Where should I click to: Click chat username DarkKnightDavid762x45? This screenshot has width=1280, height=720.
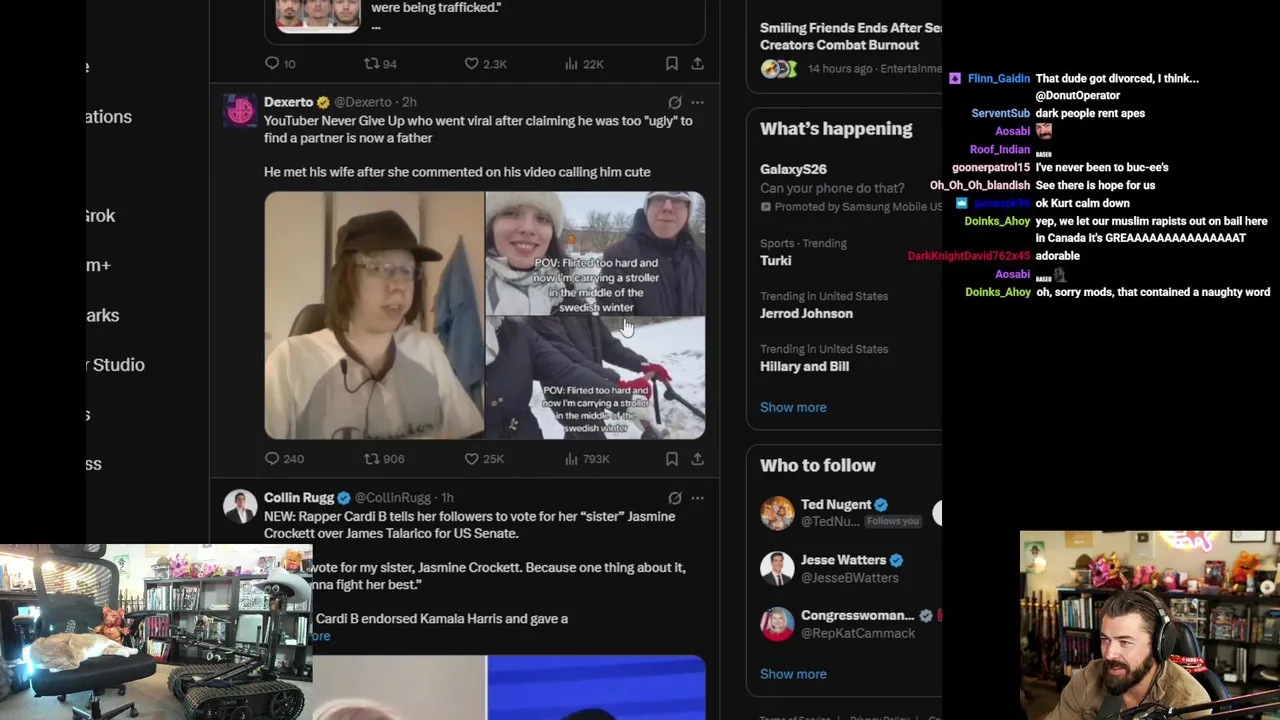pyautogui.click(x=968, y=257)
